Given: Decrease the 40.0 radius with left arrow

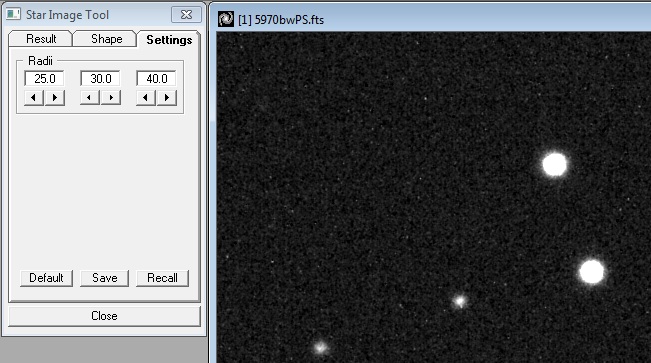Looking at the screenshot, I should (x=146, y=98).
